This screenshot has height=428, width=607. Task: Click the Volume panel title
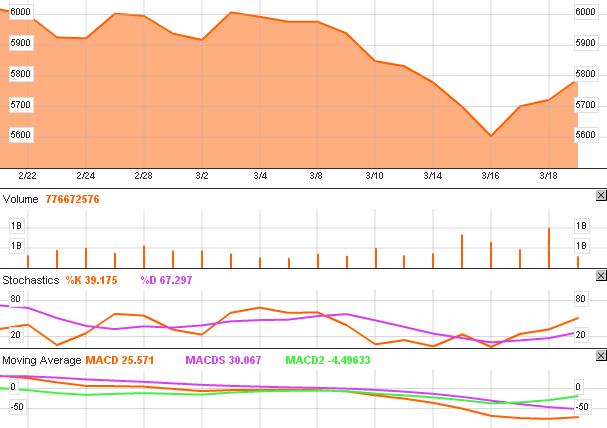(x=20, y=199)
